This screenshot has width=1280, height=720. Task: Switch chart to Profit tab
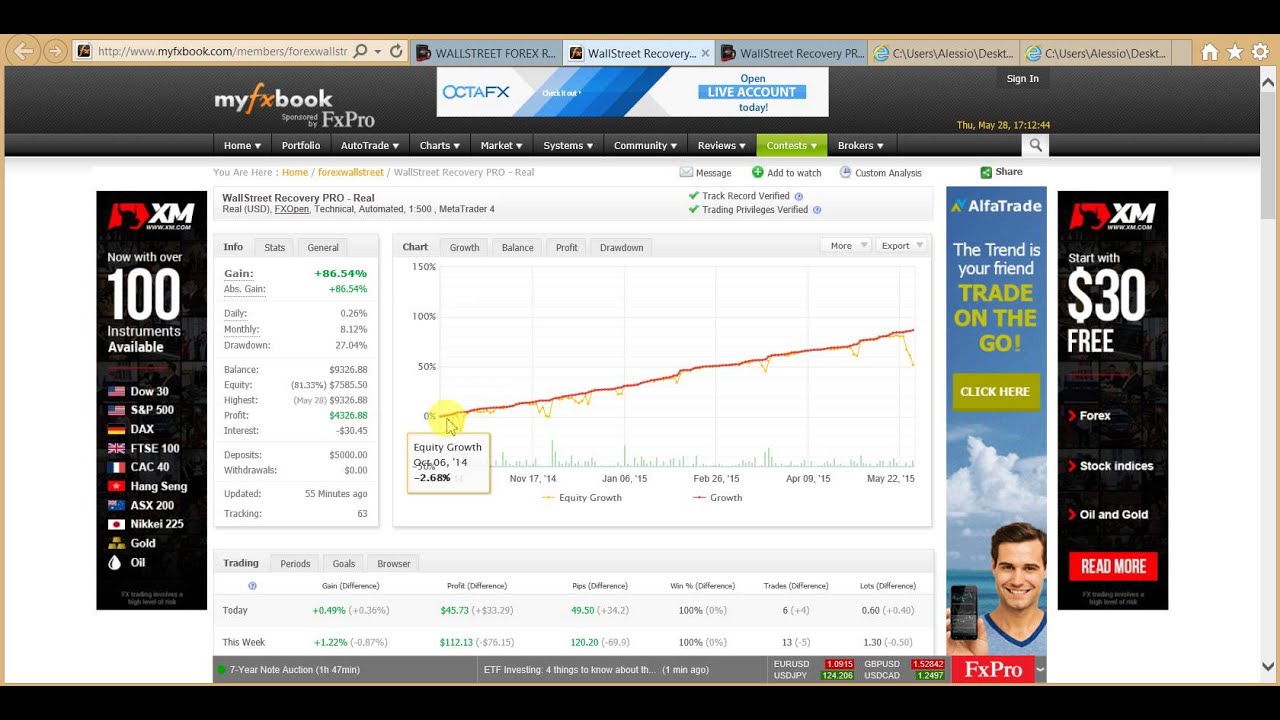pyautogui.click(x=567, y=247)
